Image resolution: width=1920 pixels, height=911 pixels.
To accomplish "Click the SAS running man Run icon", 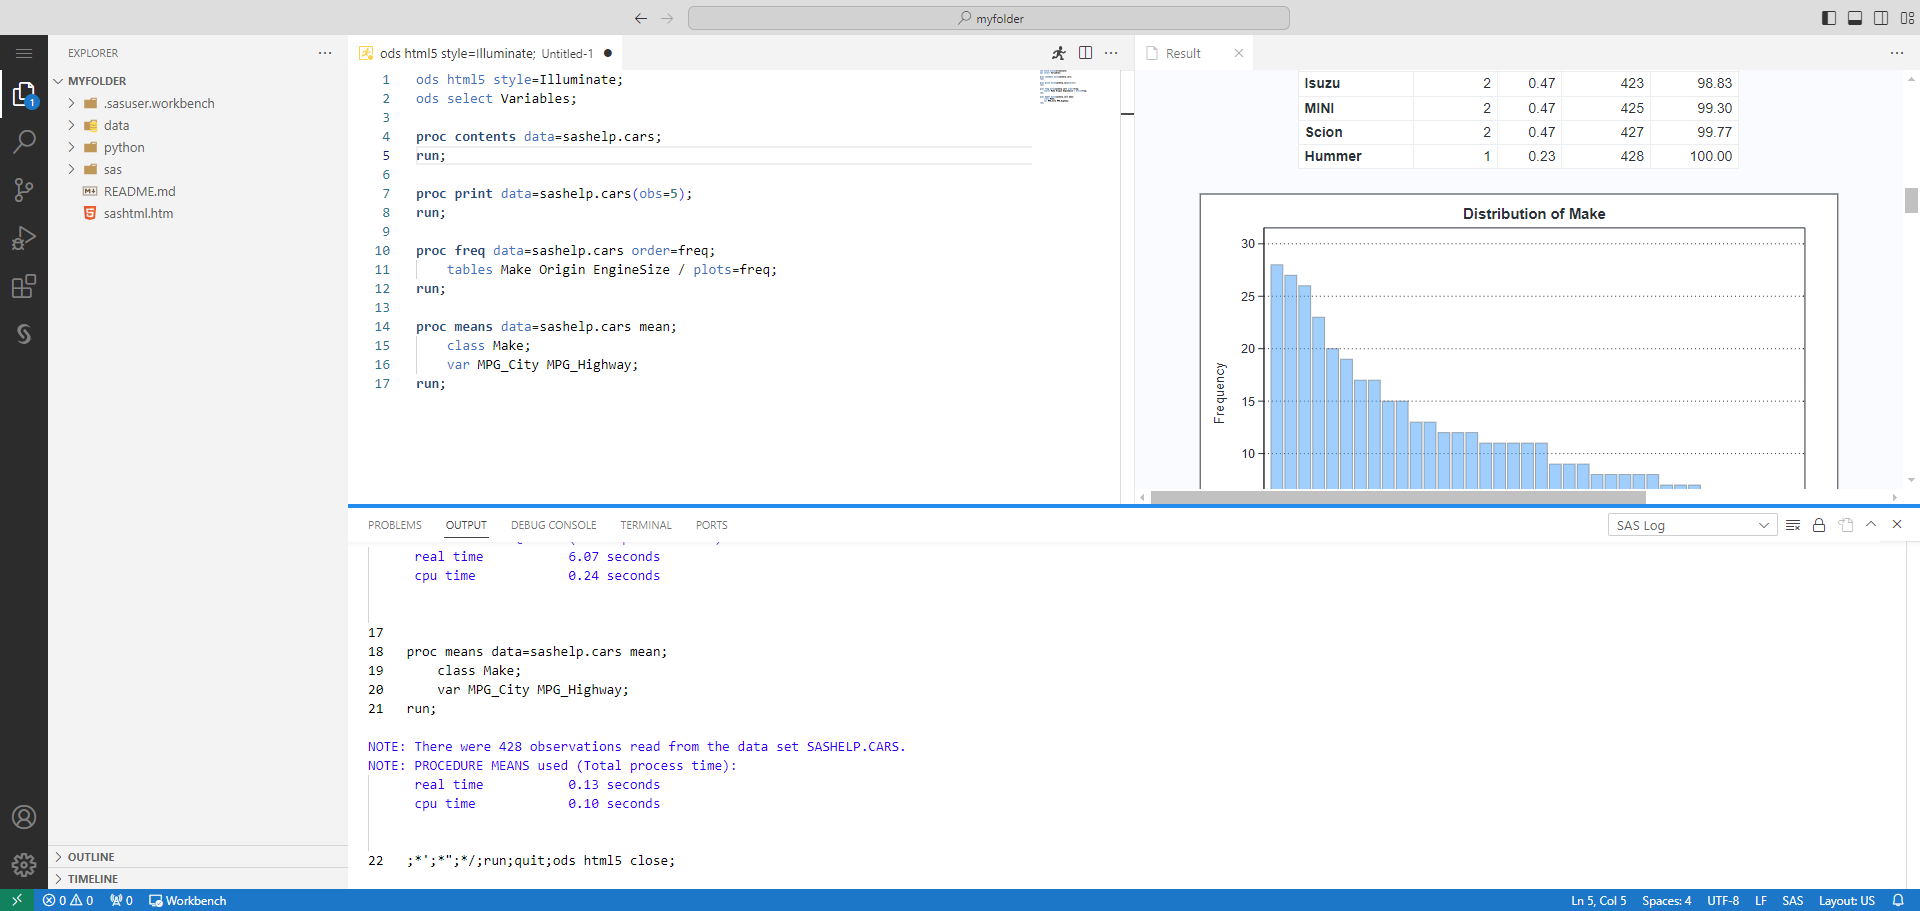I will [x=1058, y=53].
